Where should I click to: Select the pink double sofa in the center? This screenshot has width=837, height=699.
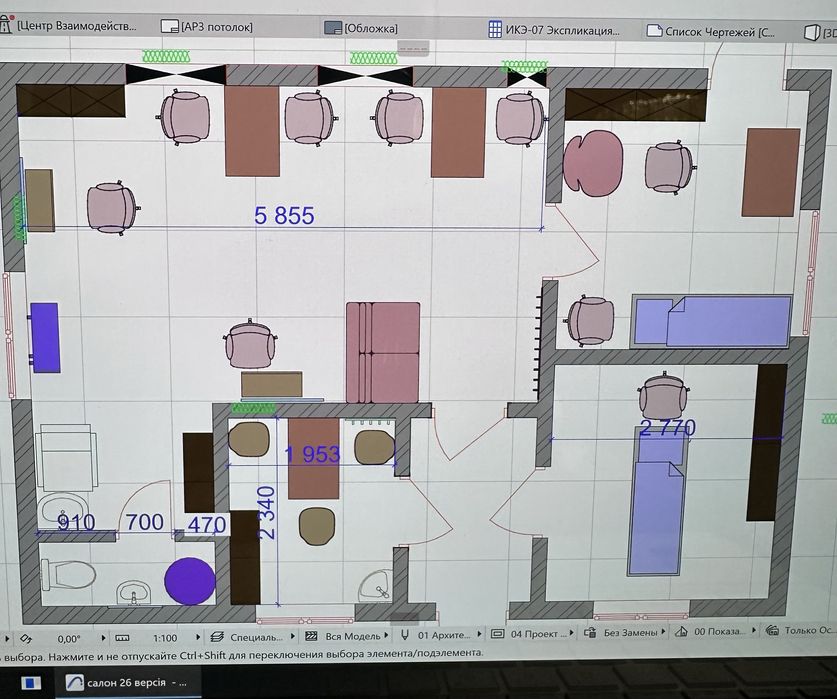(x=383, y=352)
